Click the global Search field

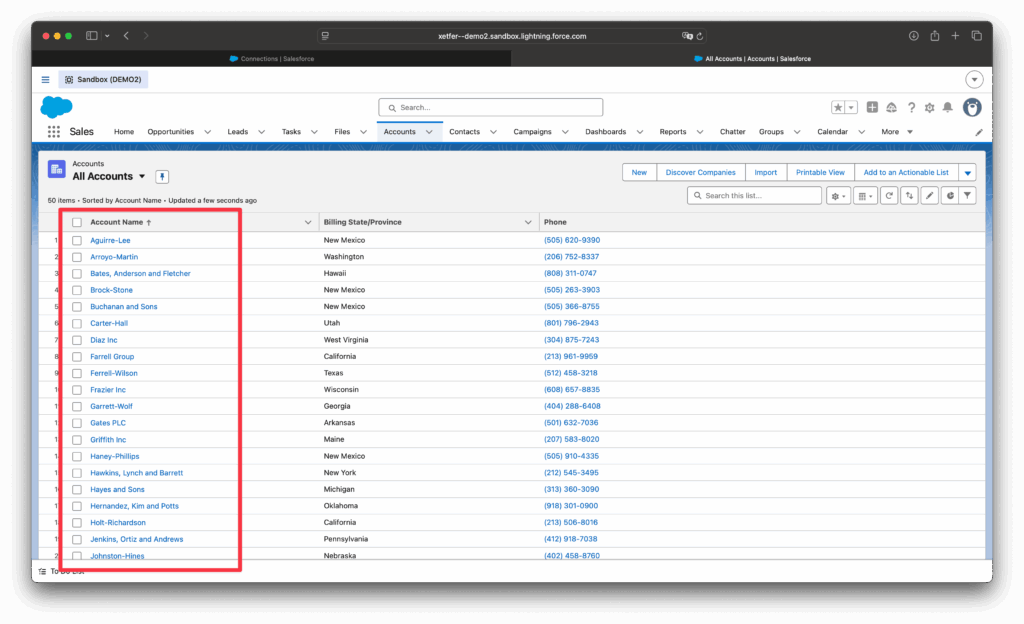(x=490, y=108)
